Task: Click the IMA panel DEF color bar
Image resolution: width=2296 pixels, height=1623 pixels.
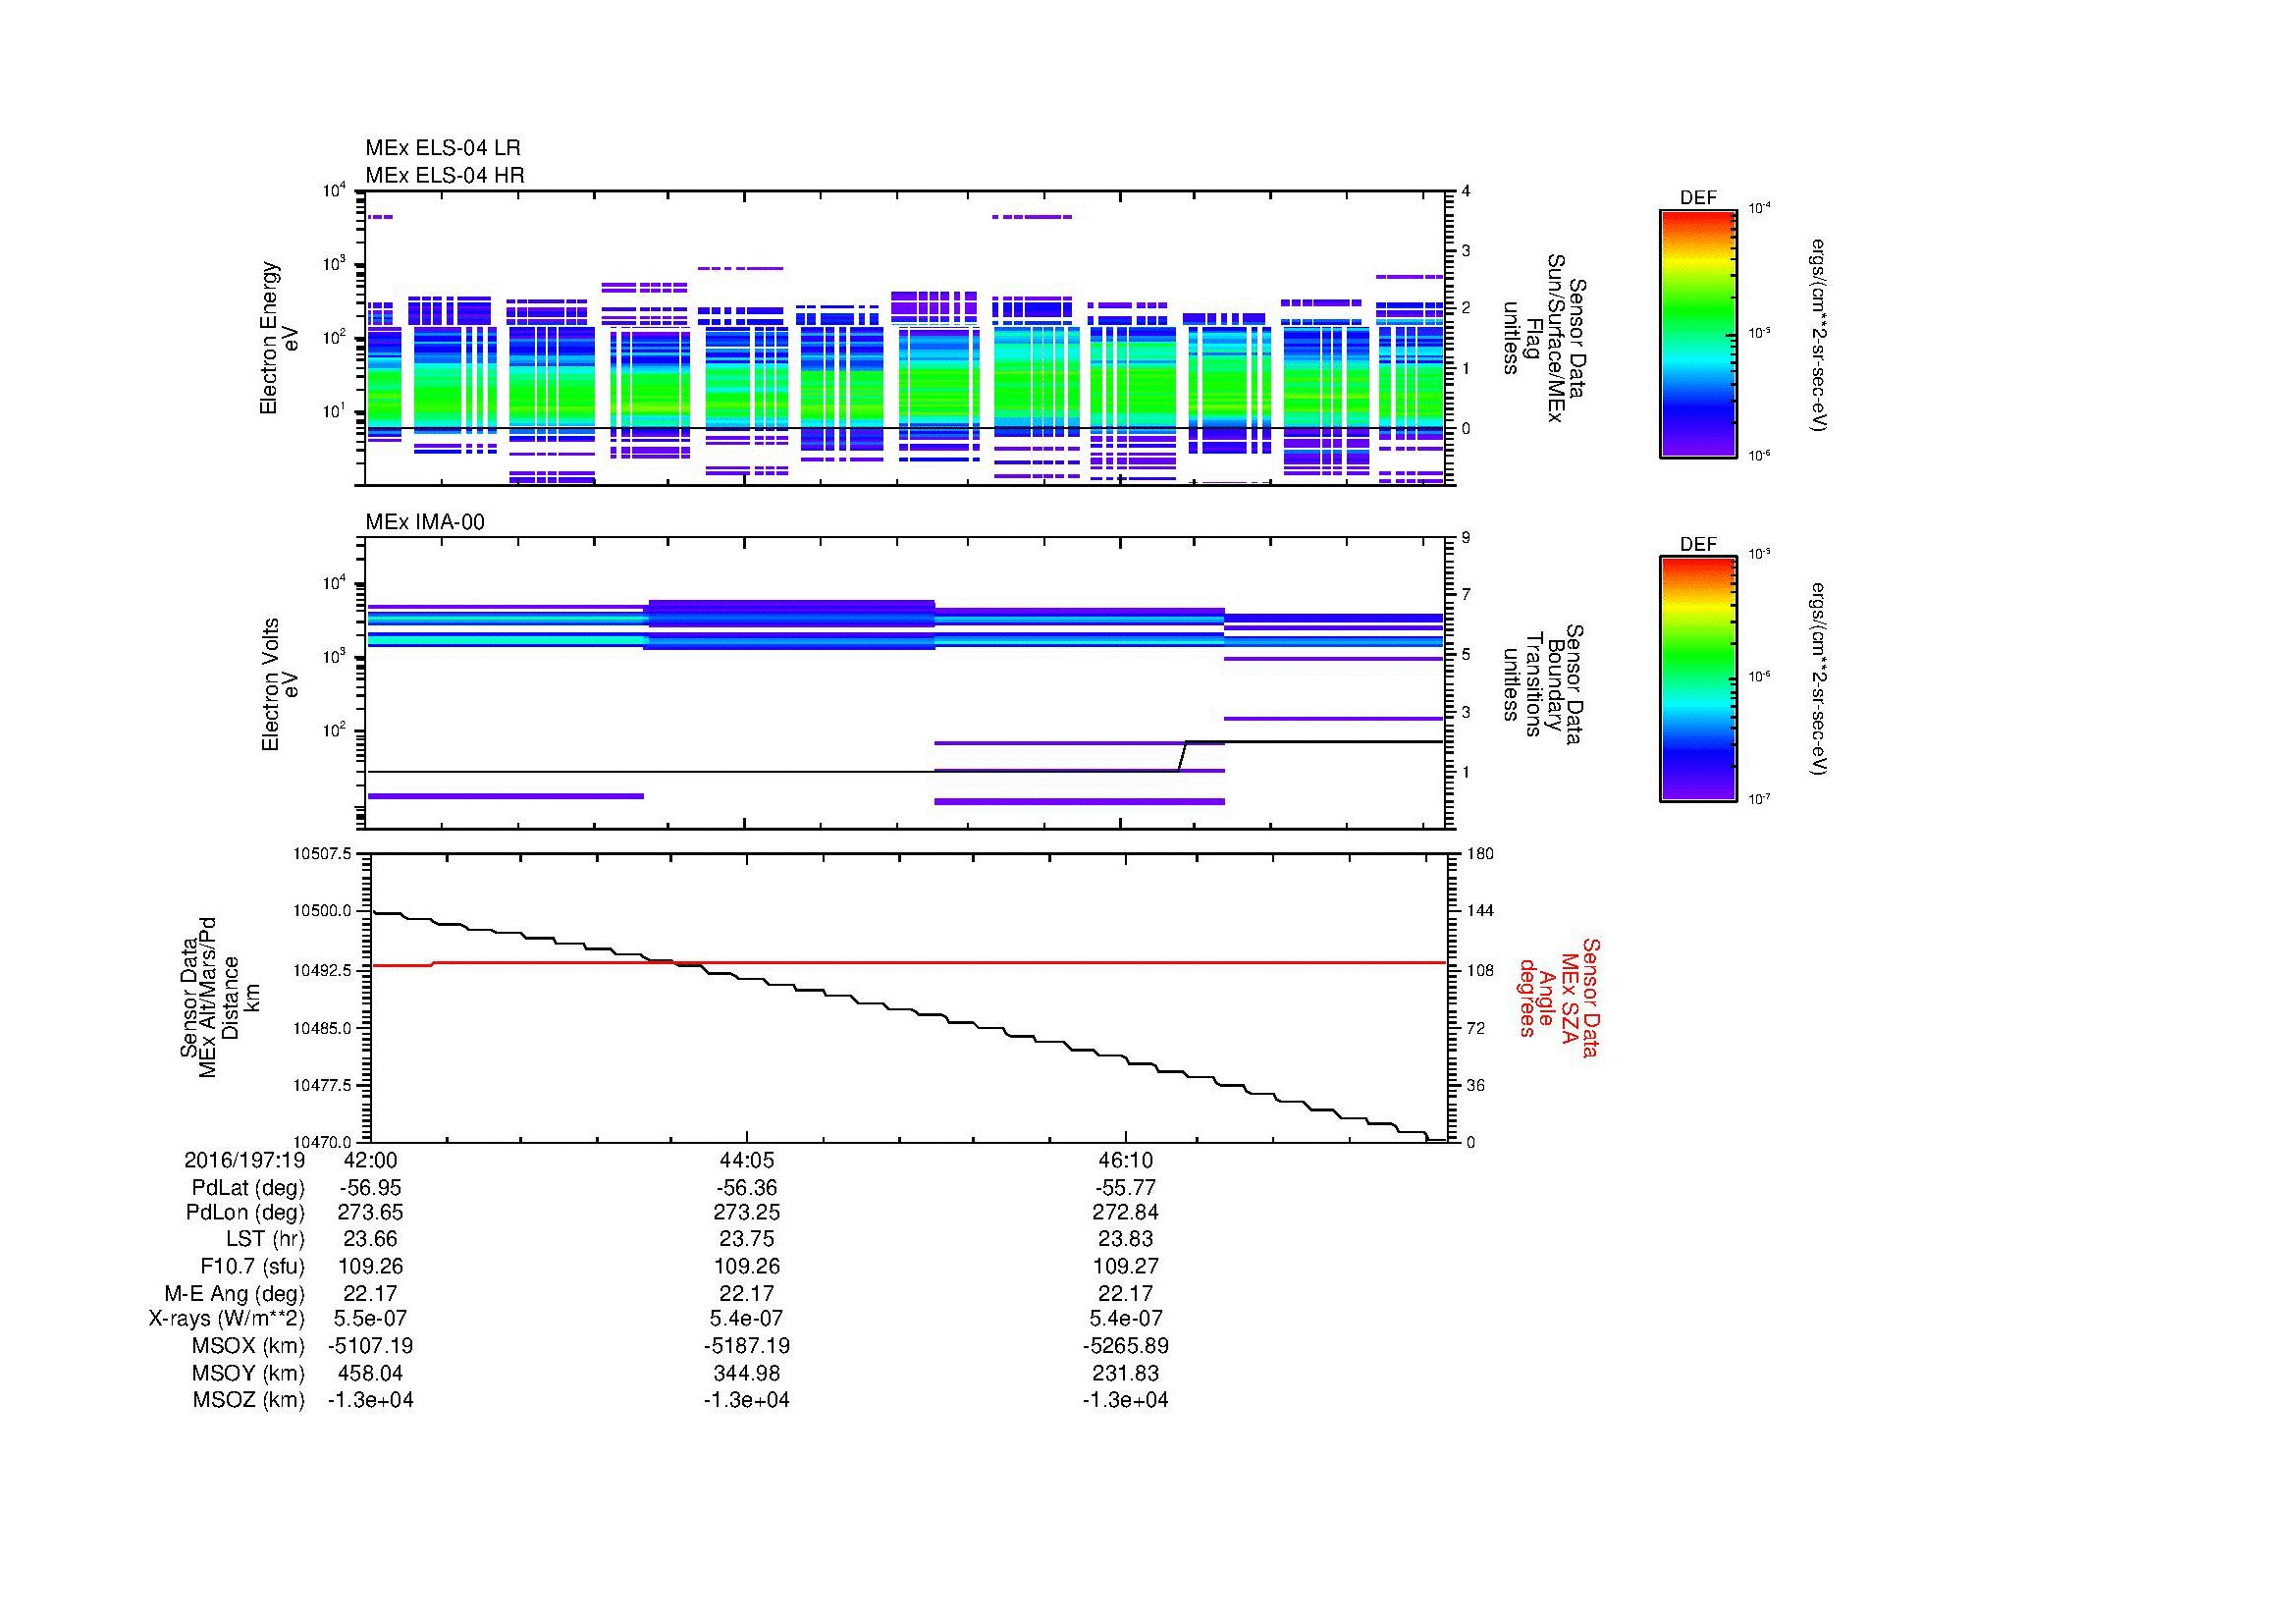Action: click(1697, 680)
